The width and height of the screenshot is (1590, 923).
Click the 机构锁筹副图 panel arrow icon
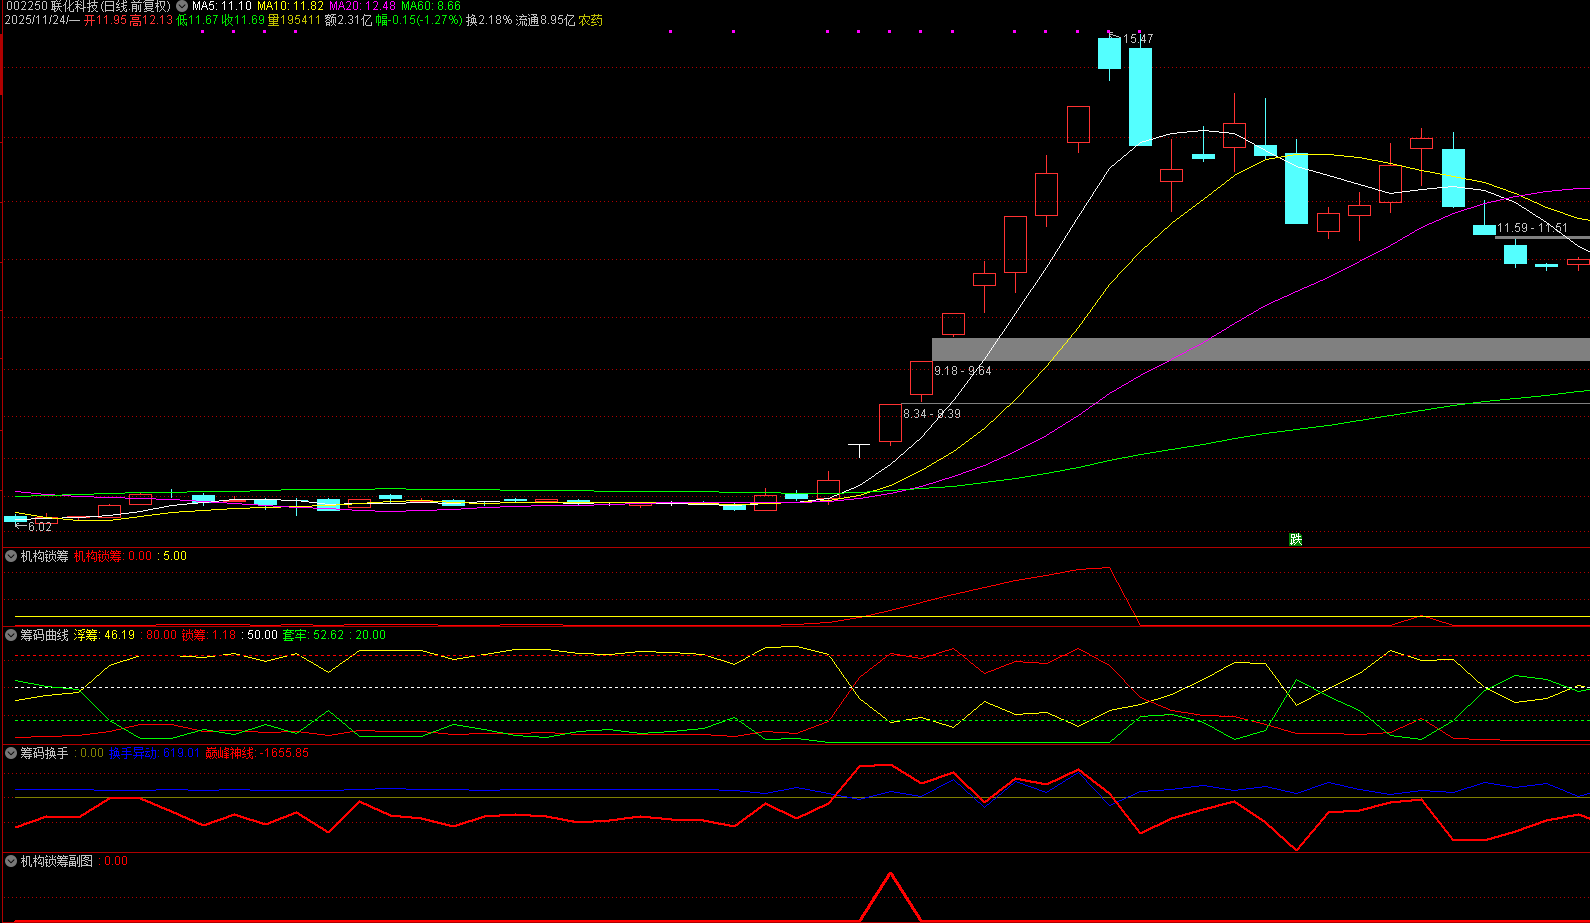11,861
